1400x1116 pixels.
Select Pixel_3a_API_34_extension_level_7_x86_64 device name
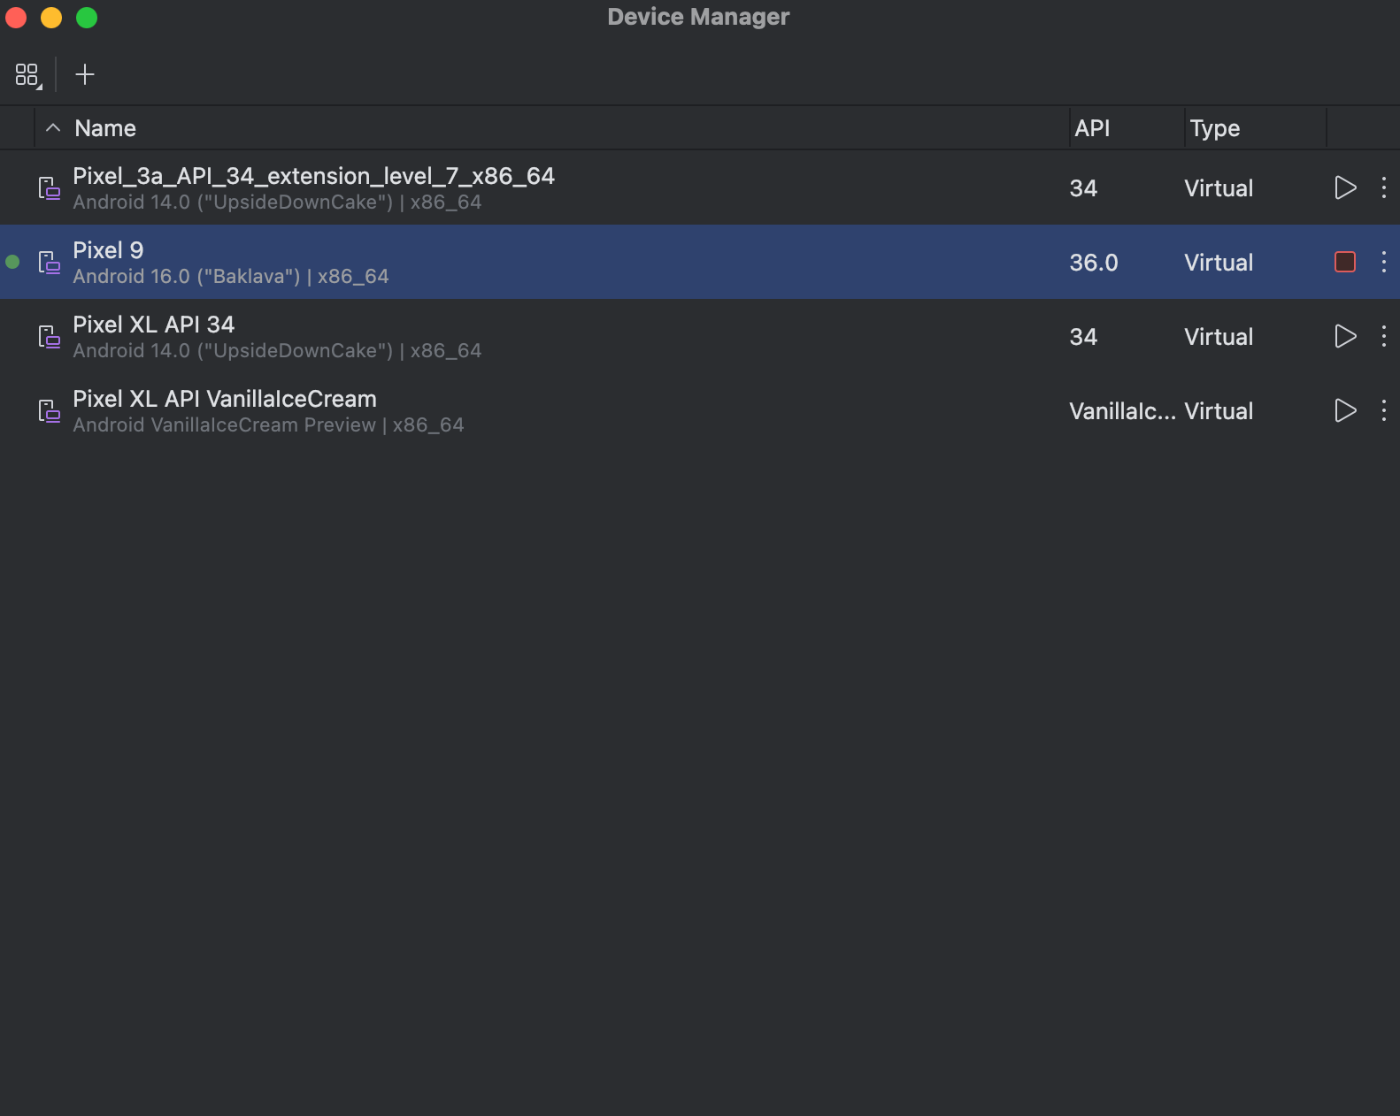(x=313, y=176)
